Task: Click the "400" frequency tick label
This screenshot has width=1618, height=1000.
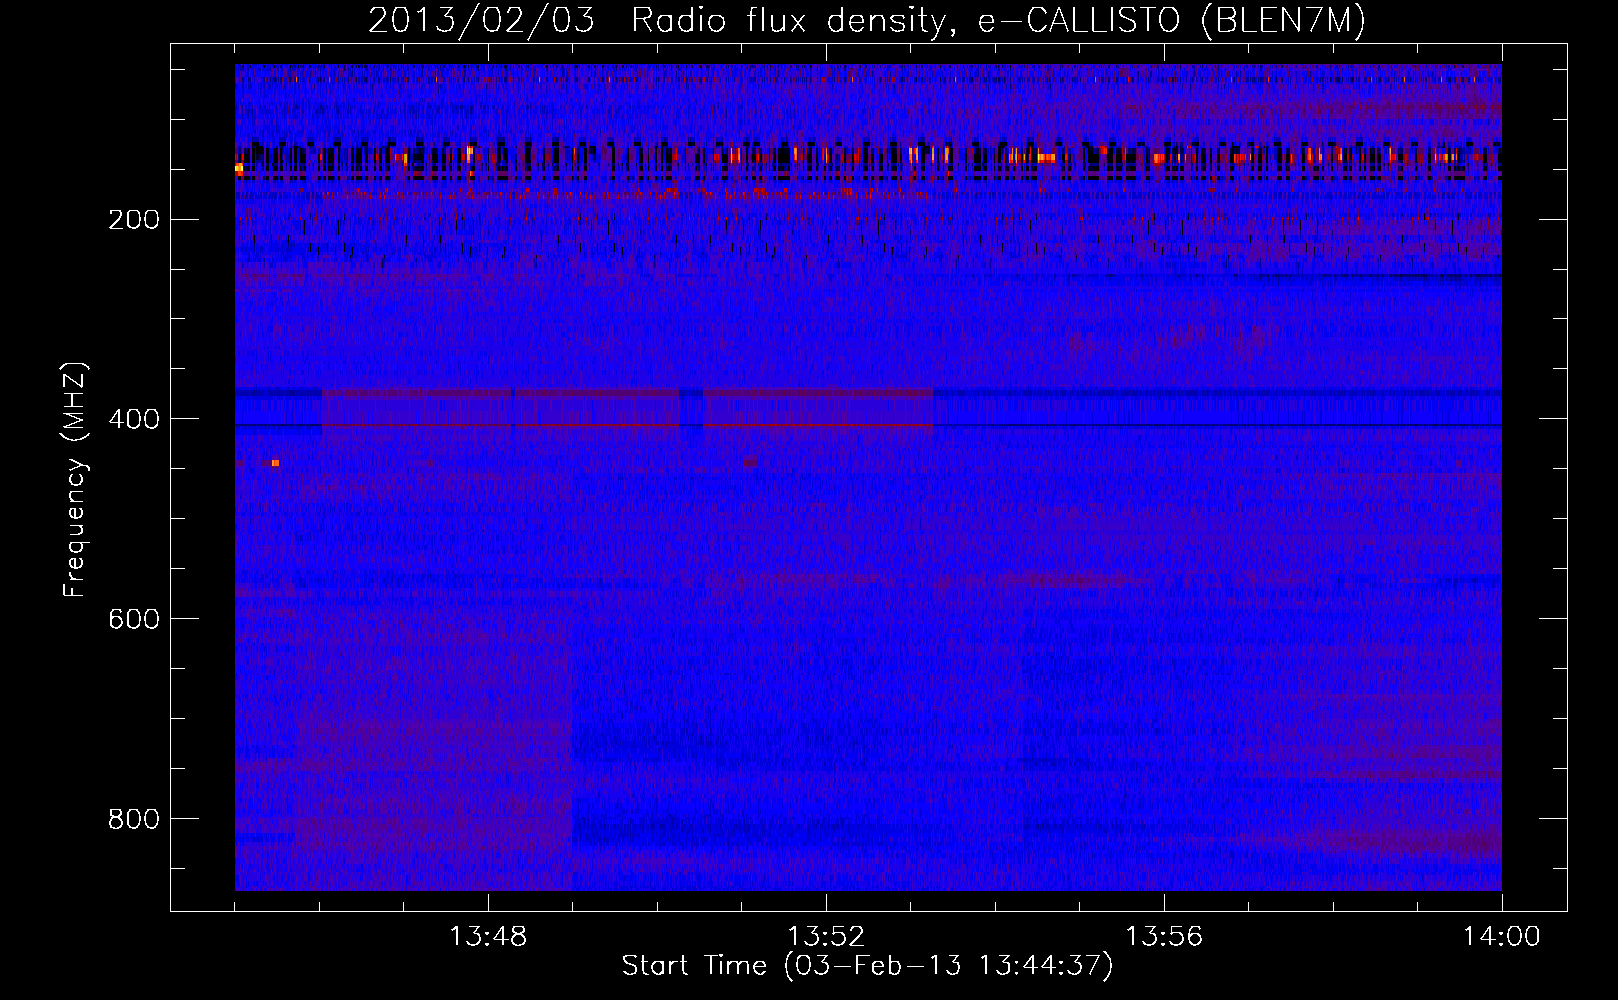Action: pos(133,419)
